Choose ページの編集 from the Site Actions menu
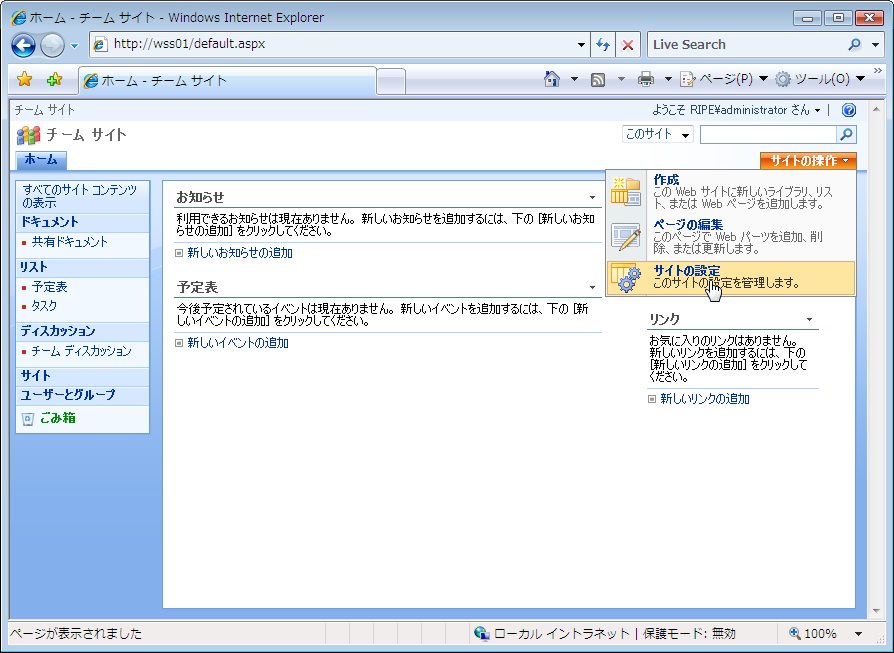This screenshot has width=894, height=653. click(730, 237)
